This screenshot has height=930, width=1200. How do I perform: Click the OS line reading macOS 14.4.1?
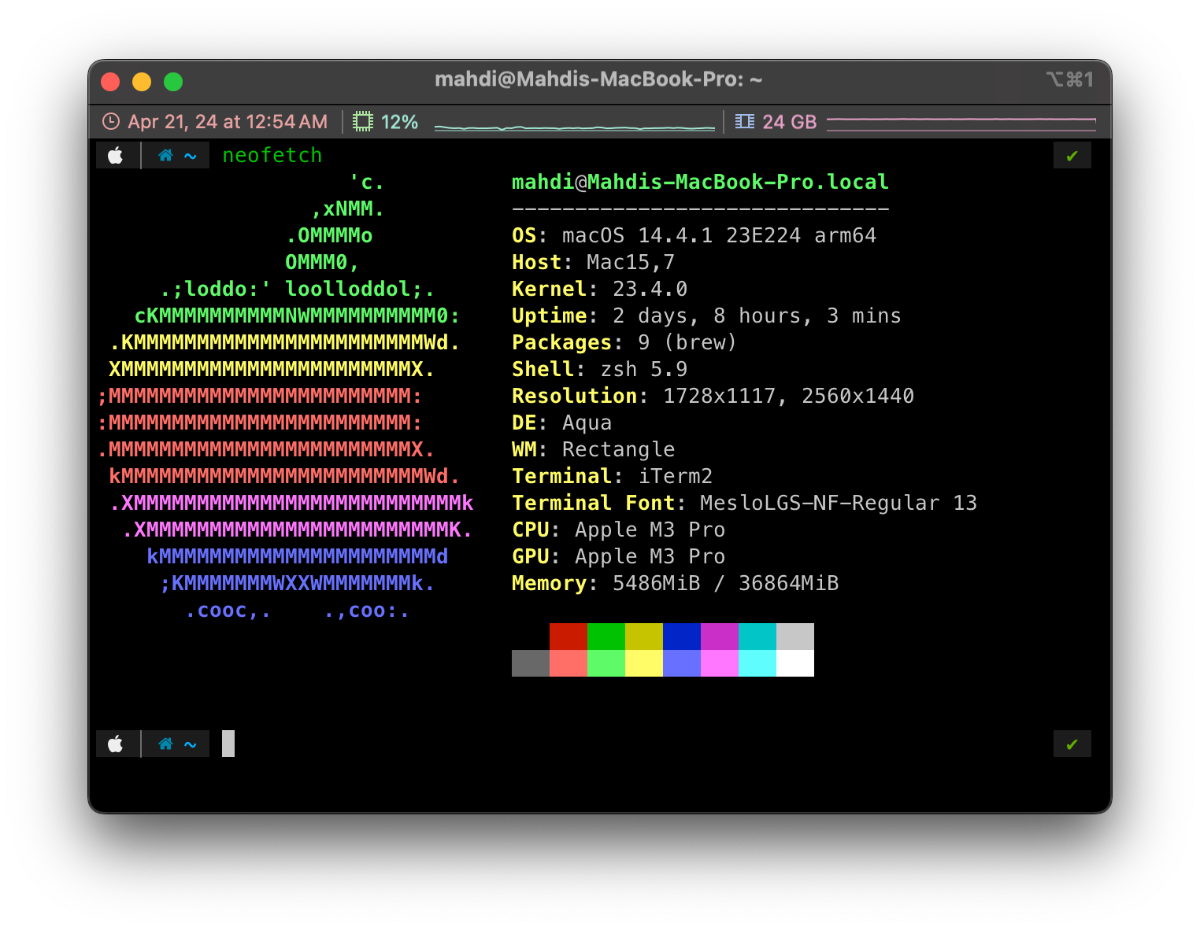[x=694, y=236]
